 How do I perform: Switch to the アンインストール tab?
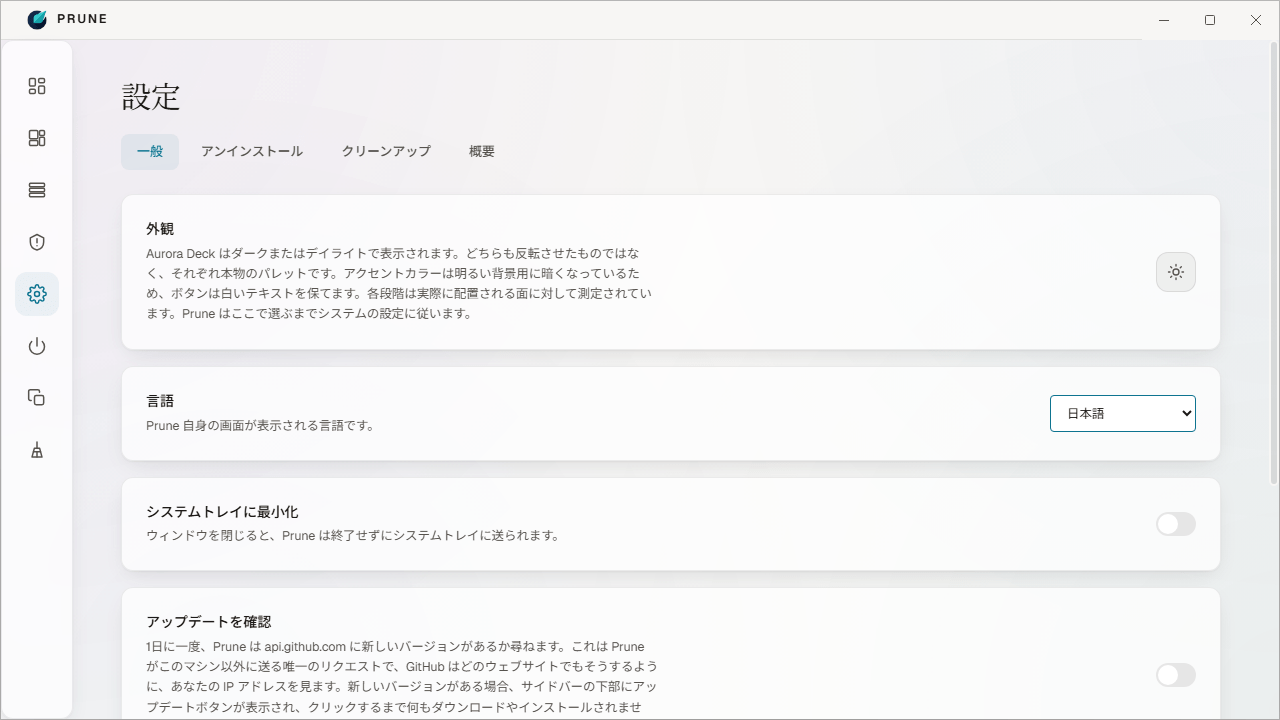point(252,152)
